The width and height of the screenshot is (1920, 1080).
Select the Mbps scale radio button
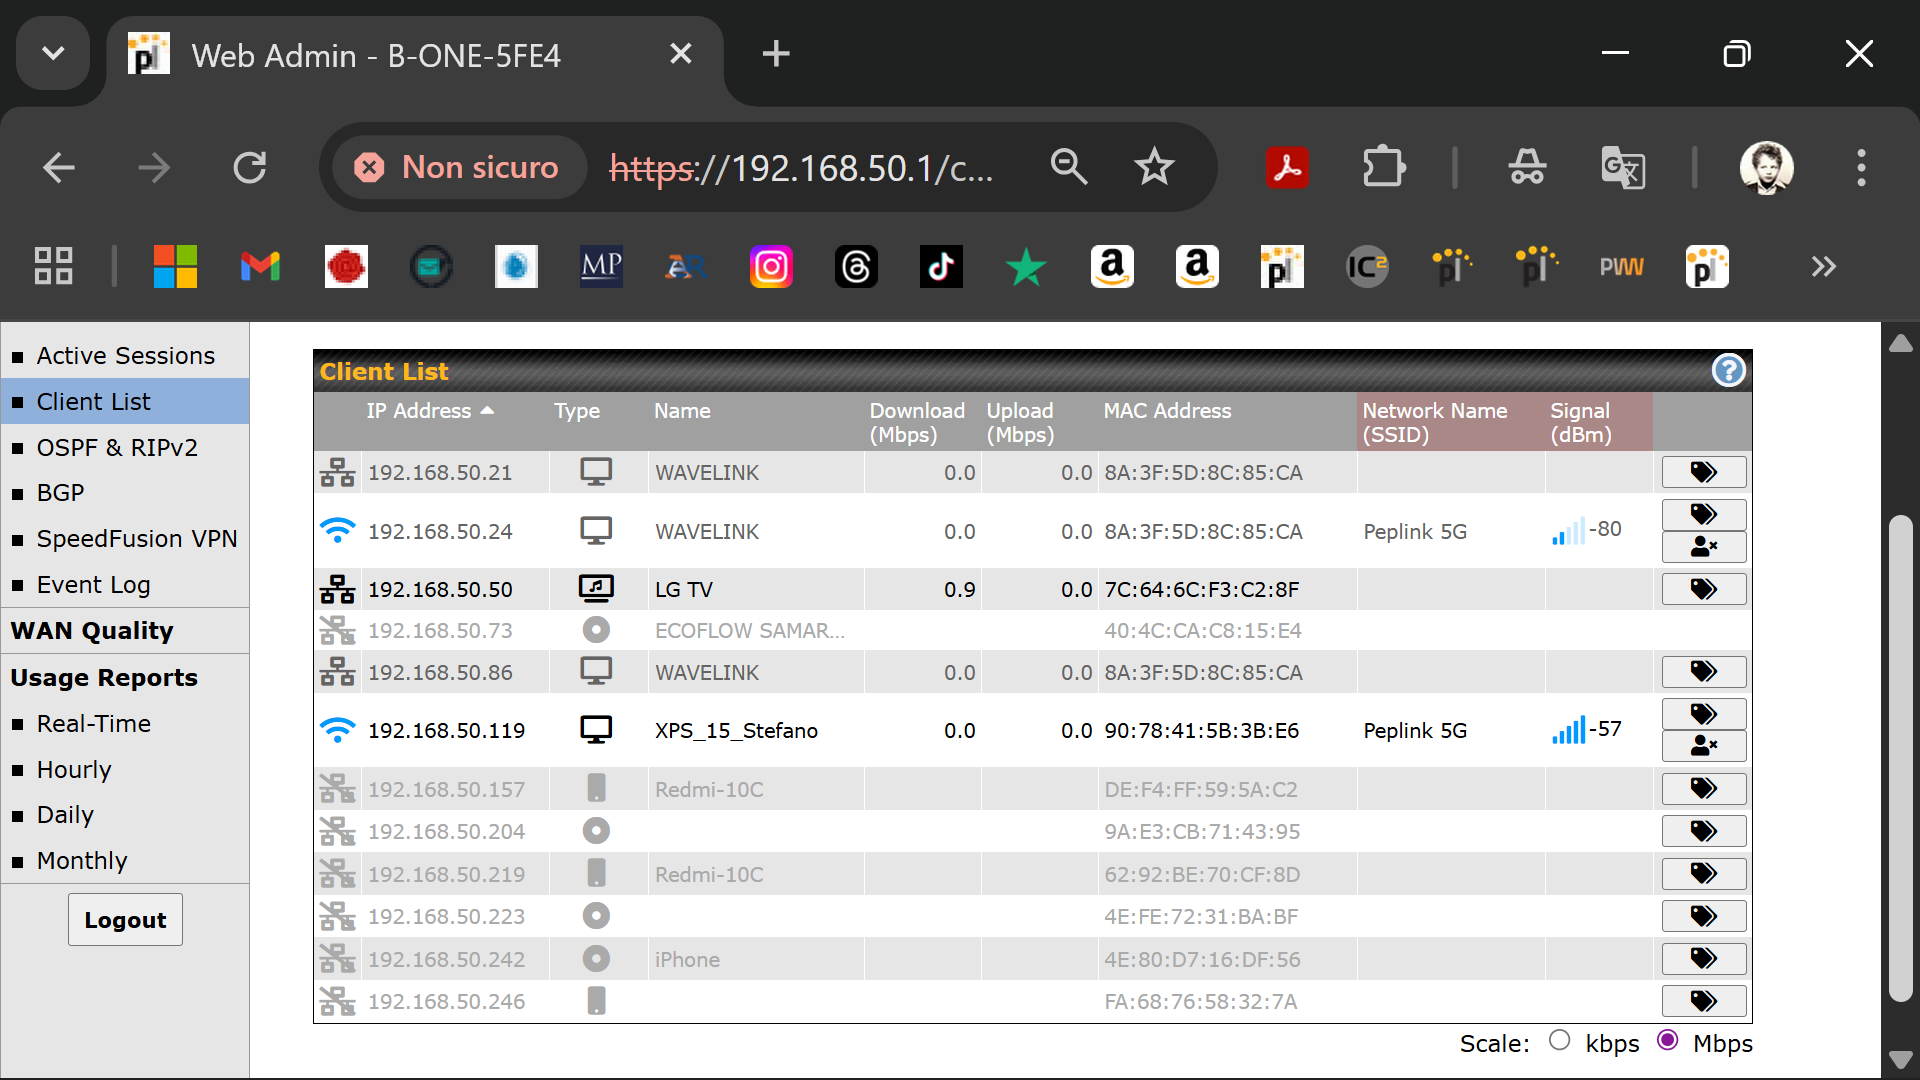(x=1667, y=1041)
